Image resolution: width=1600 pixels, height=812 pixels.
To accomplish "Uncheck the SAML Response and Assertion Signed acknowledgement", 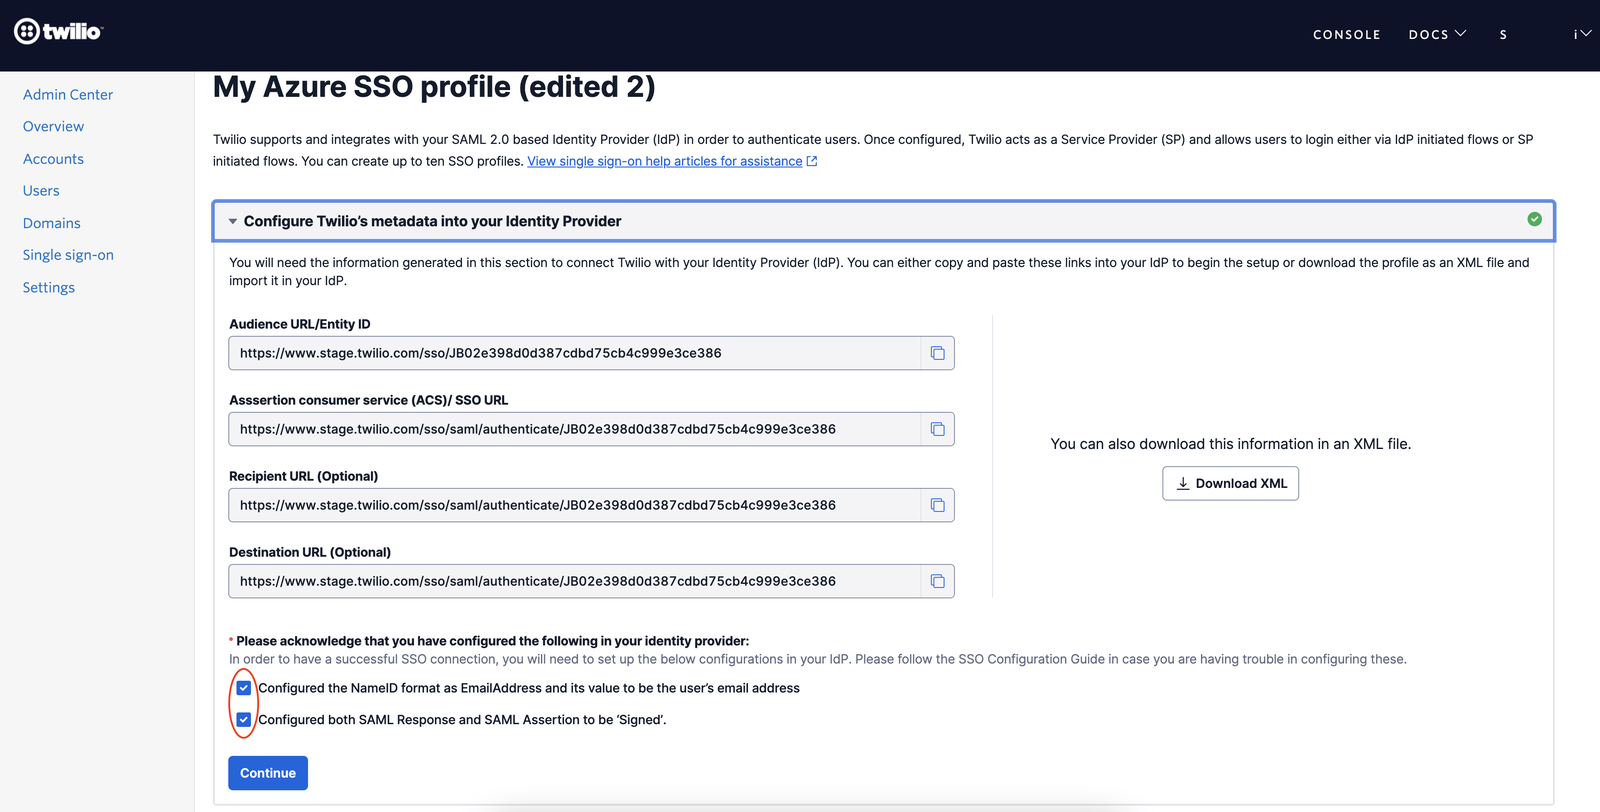I will 244,718.
